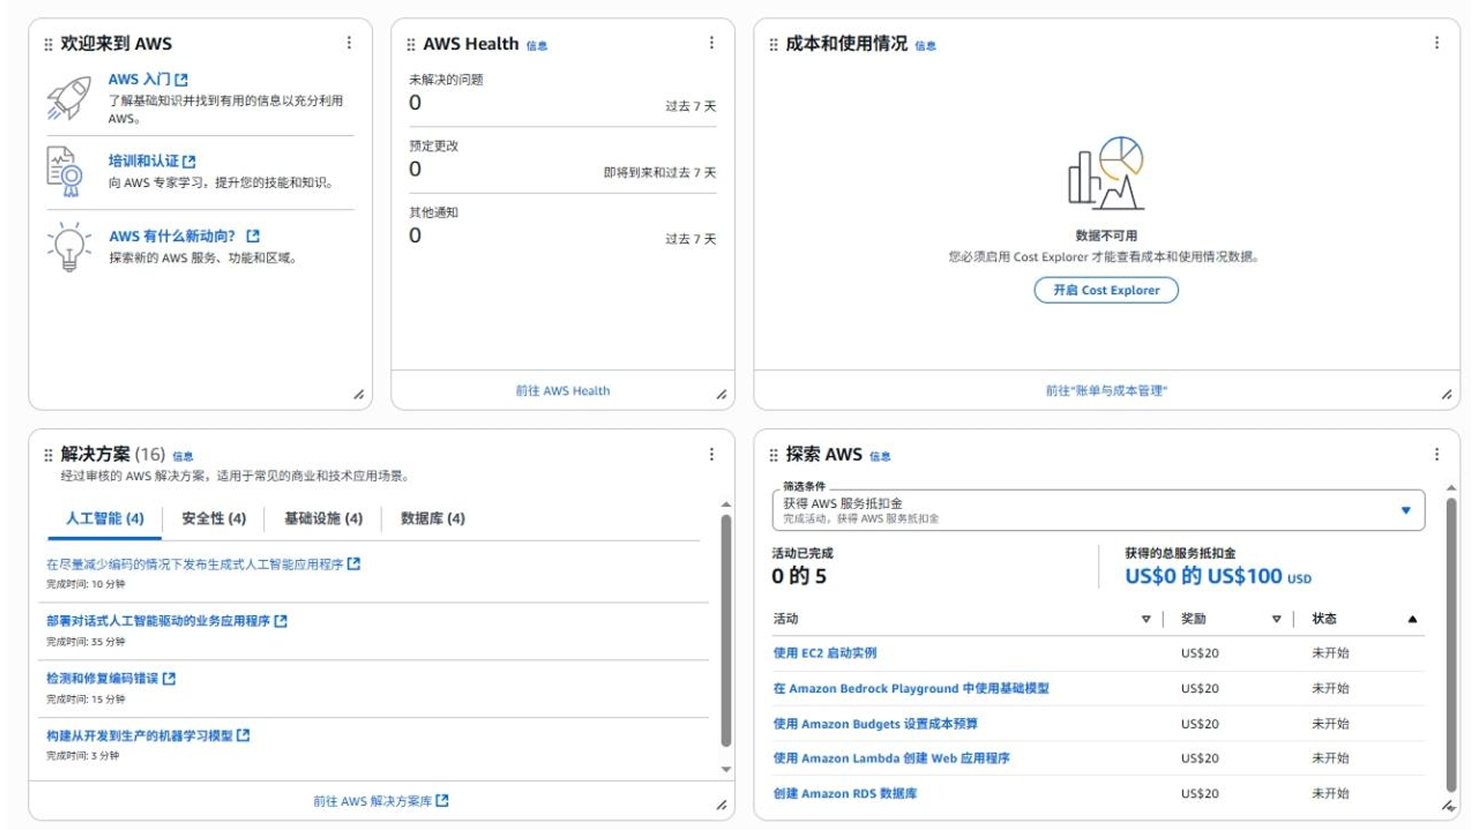Sort by 状态 column ascending arrow
The width and height of the screenshot is (1478, 830).
point(1412,619)
